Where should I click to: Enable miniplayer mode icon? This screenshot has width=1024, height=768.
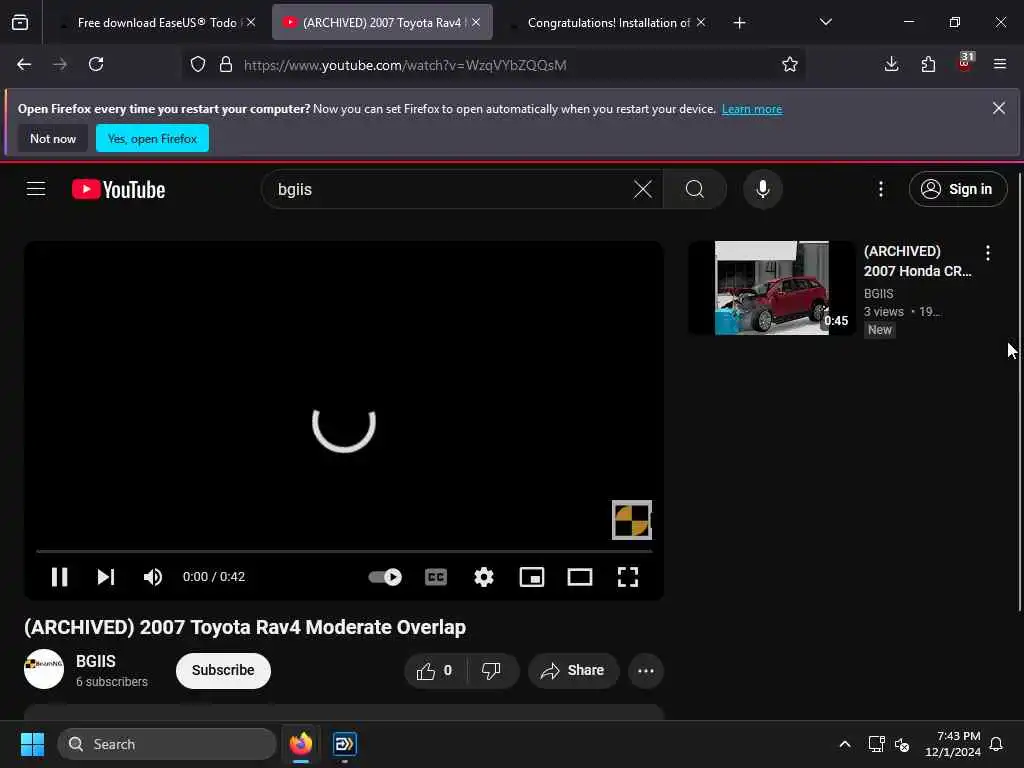(532, 577)
